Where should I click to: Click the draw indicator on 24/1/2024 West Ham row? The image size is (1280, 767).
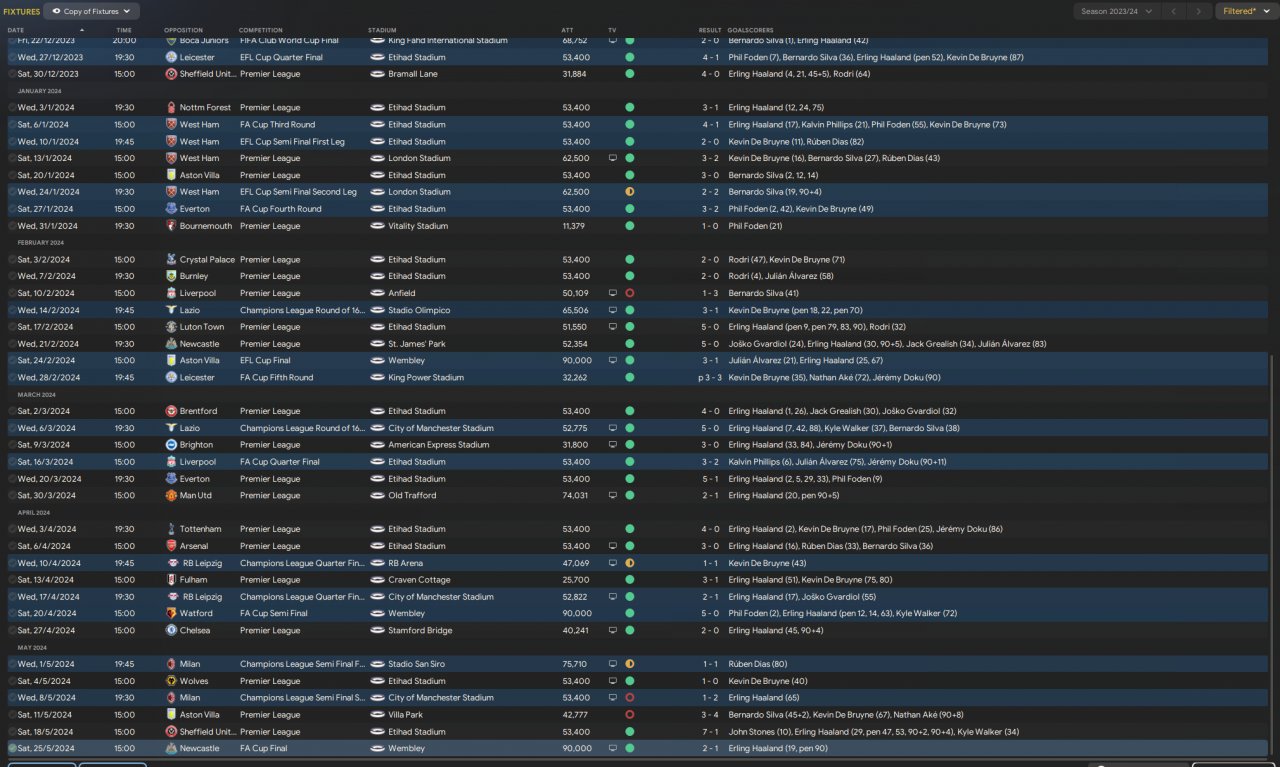click(630, 192)
